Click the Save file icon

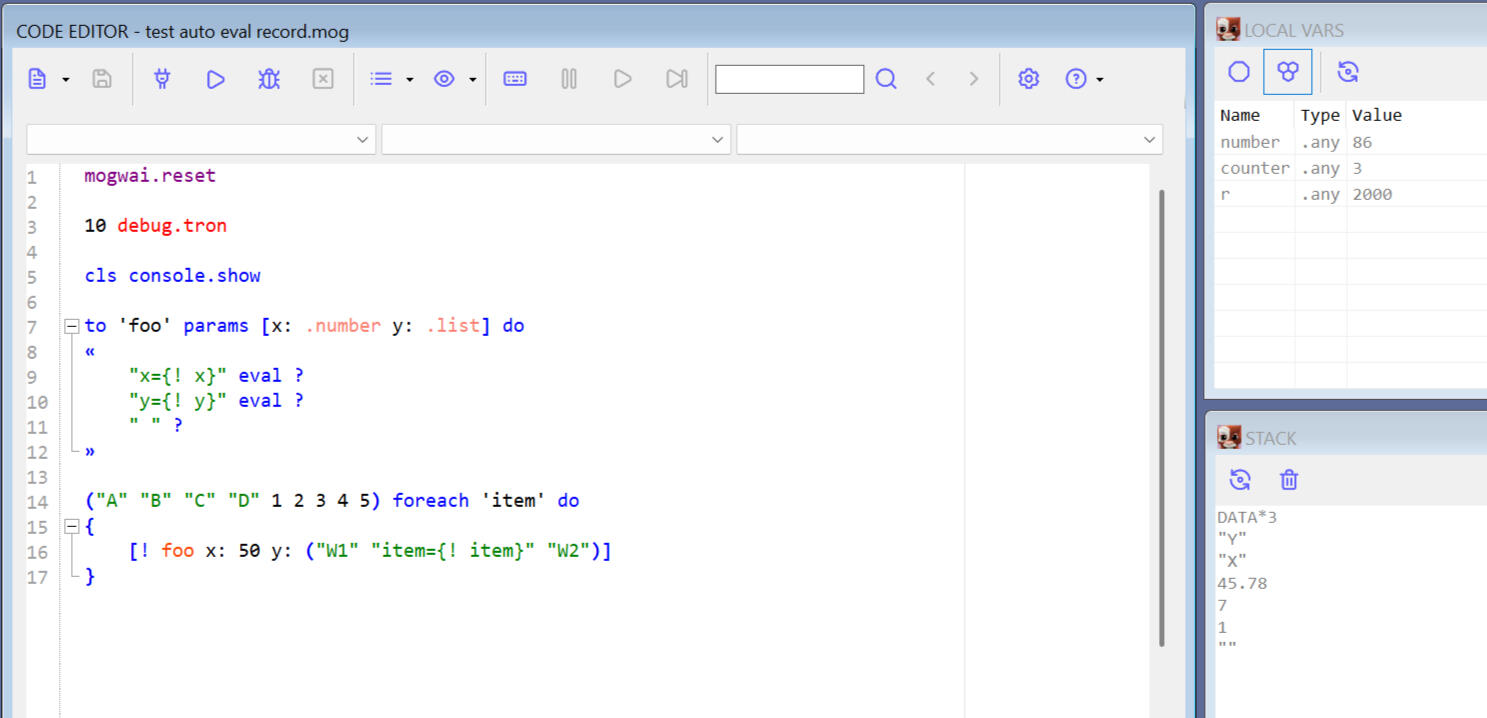pos(102,79)
